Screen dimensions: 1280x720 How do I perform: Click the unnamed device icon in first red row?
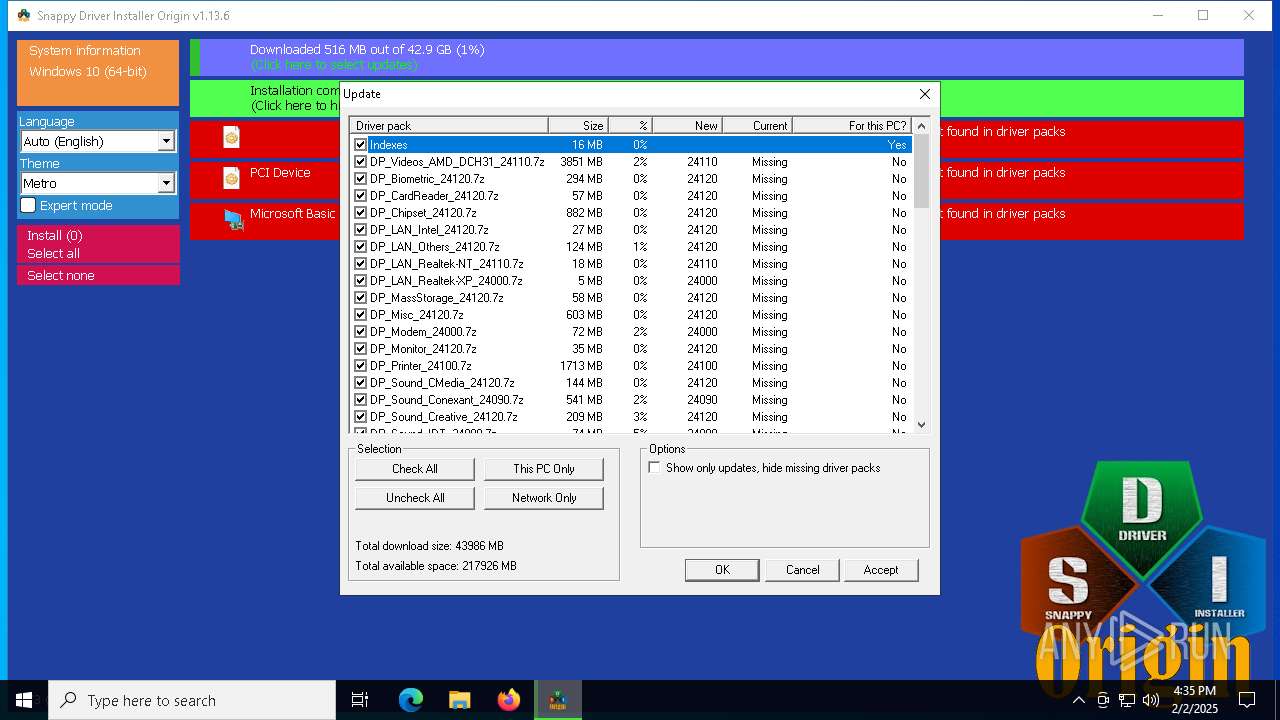click(231, 137)
